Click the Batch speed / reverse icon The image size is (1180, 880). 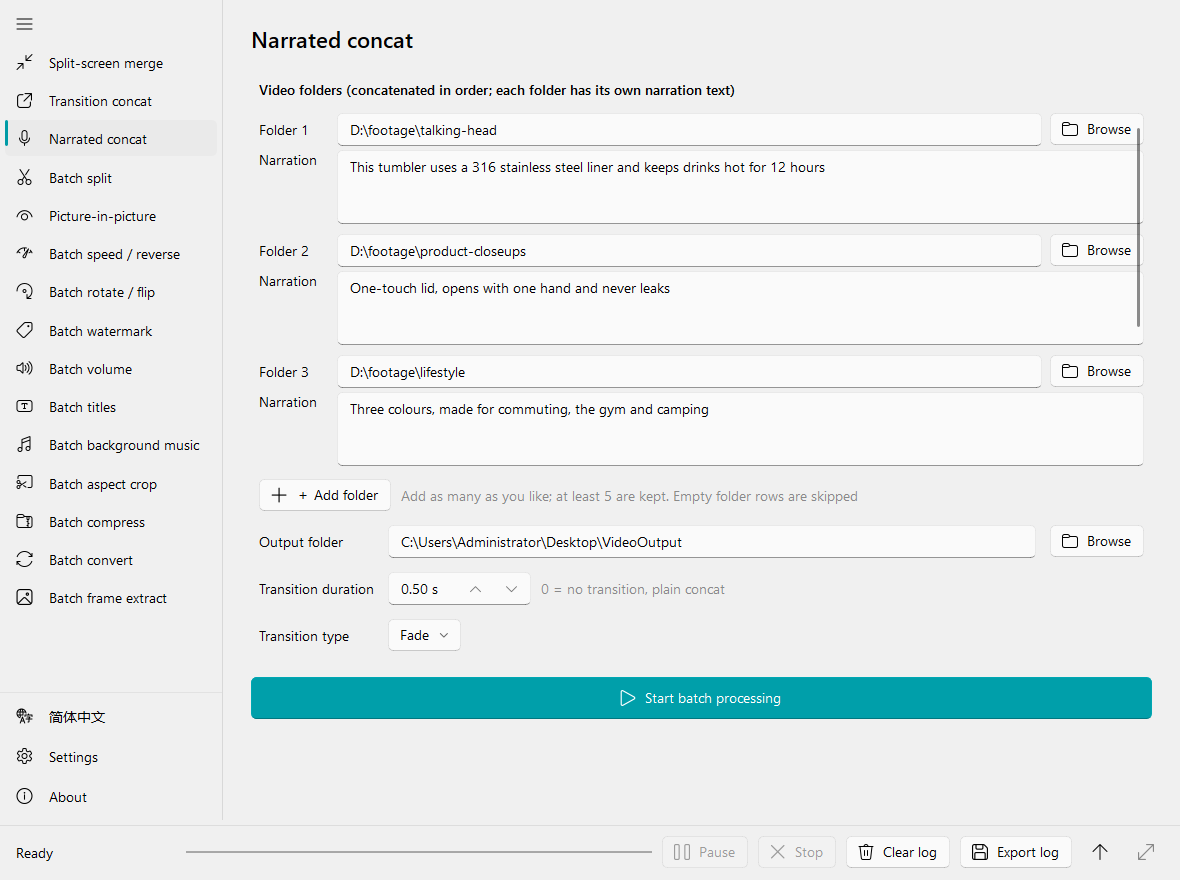[x=24, y=254]
